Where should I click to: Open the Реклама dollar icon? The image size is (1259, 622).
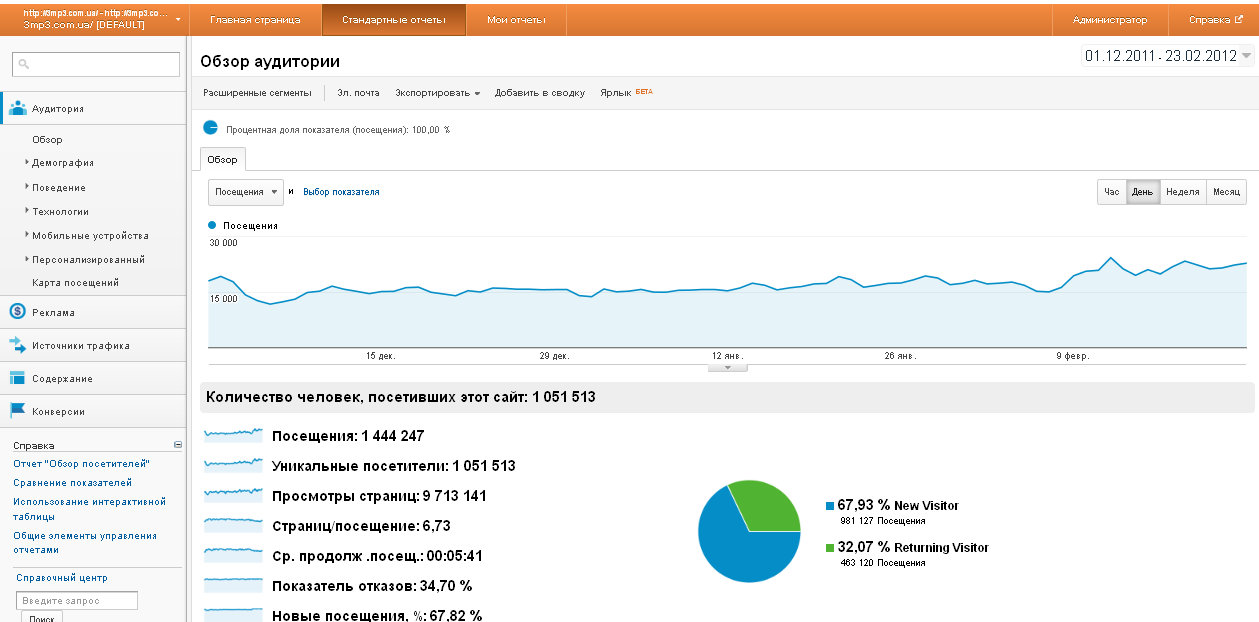pos(17,312)
